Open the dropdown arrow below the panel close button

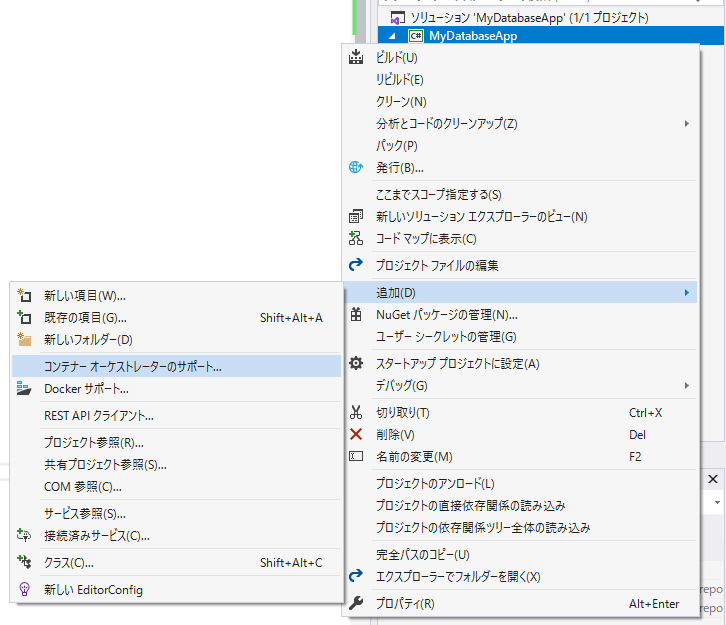[717, 502]
